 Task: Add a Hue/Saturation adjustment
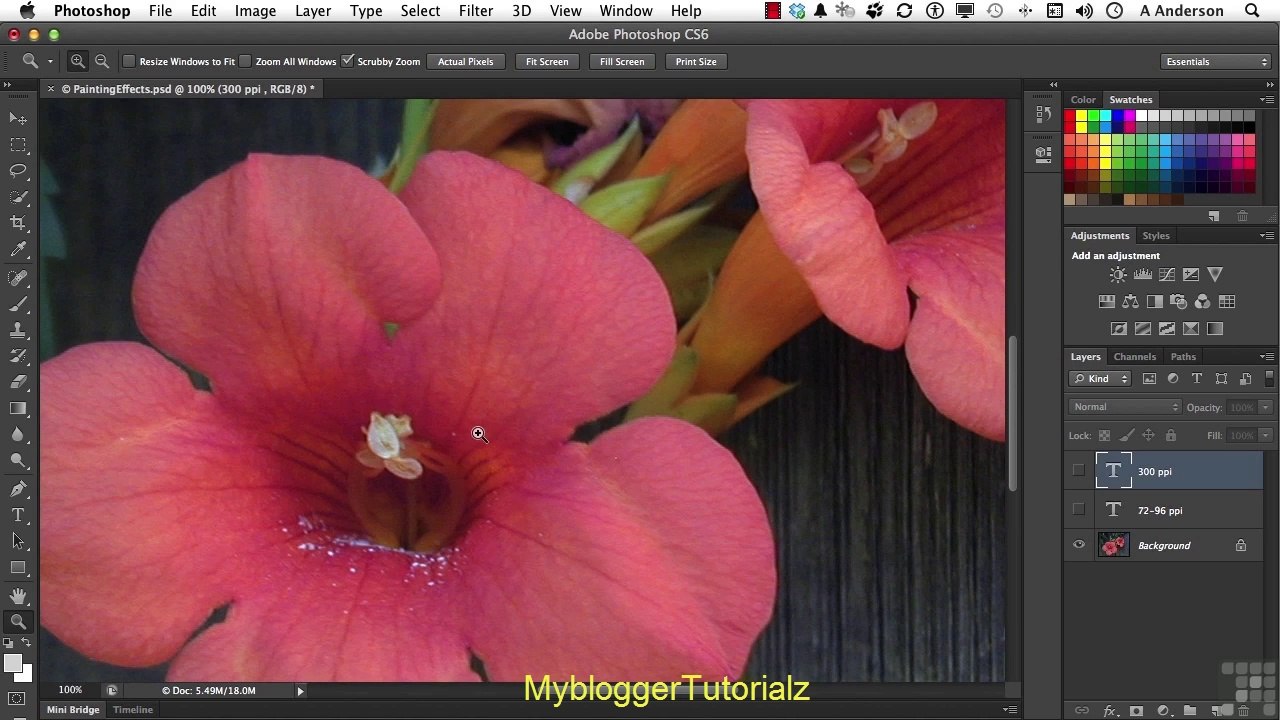(x=1107, y=302)
